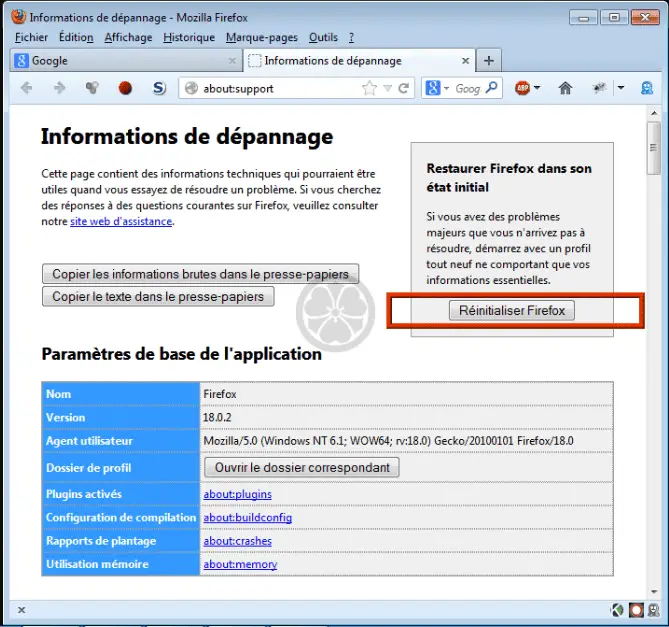Go back with the back arrow
This screenshot has height=627, width=669.
tap(26, 88)
